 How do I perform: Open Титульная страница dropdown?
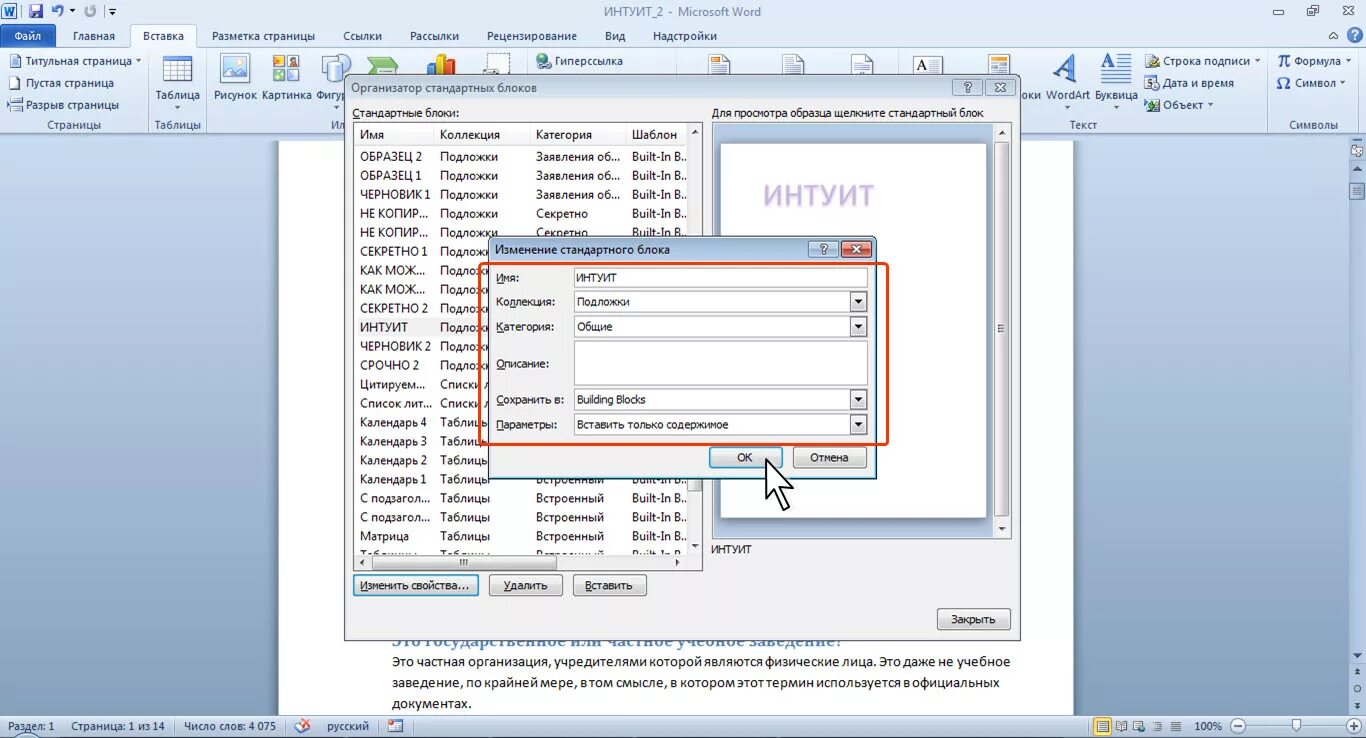76,61
